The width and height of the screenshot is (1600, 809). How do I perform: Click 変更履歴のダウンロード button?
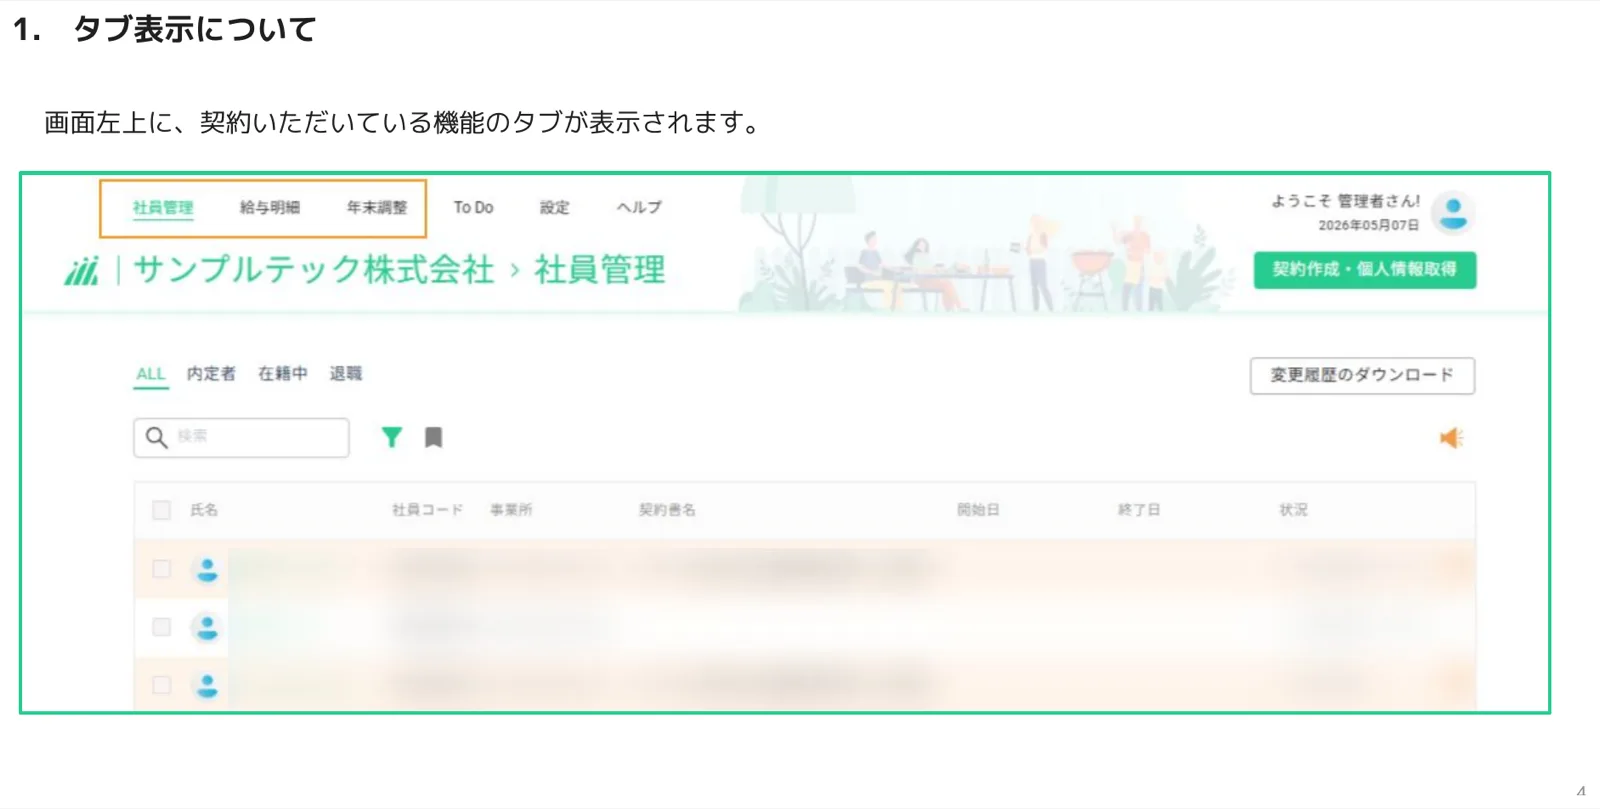1362,375
